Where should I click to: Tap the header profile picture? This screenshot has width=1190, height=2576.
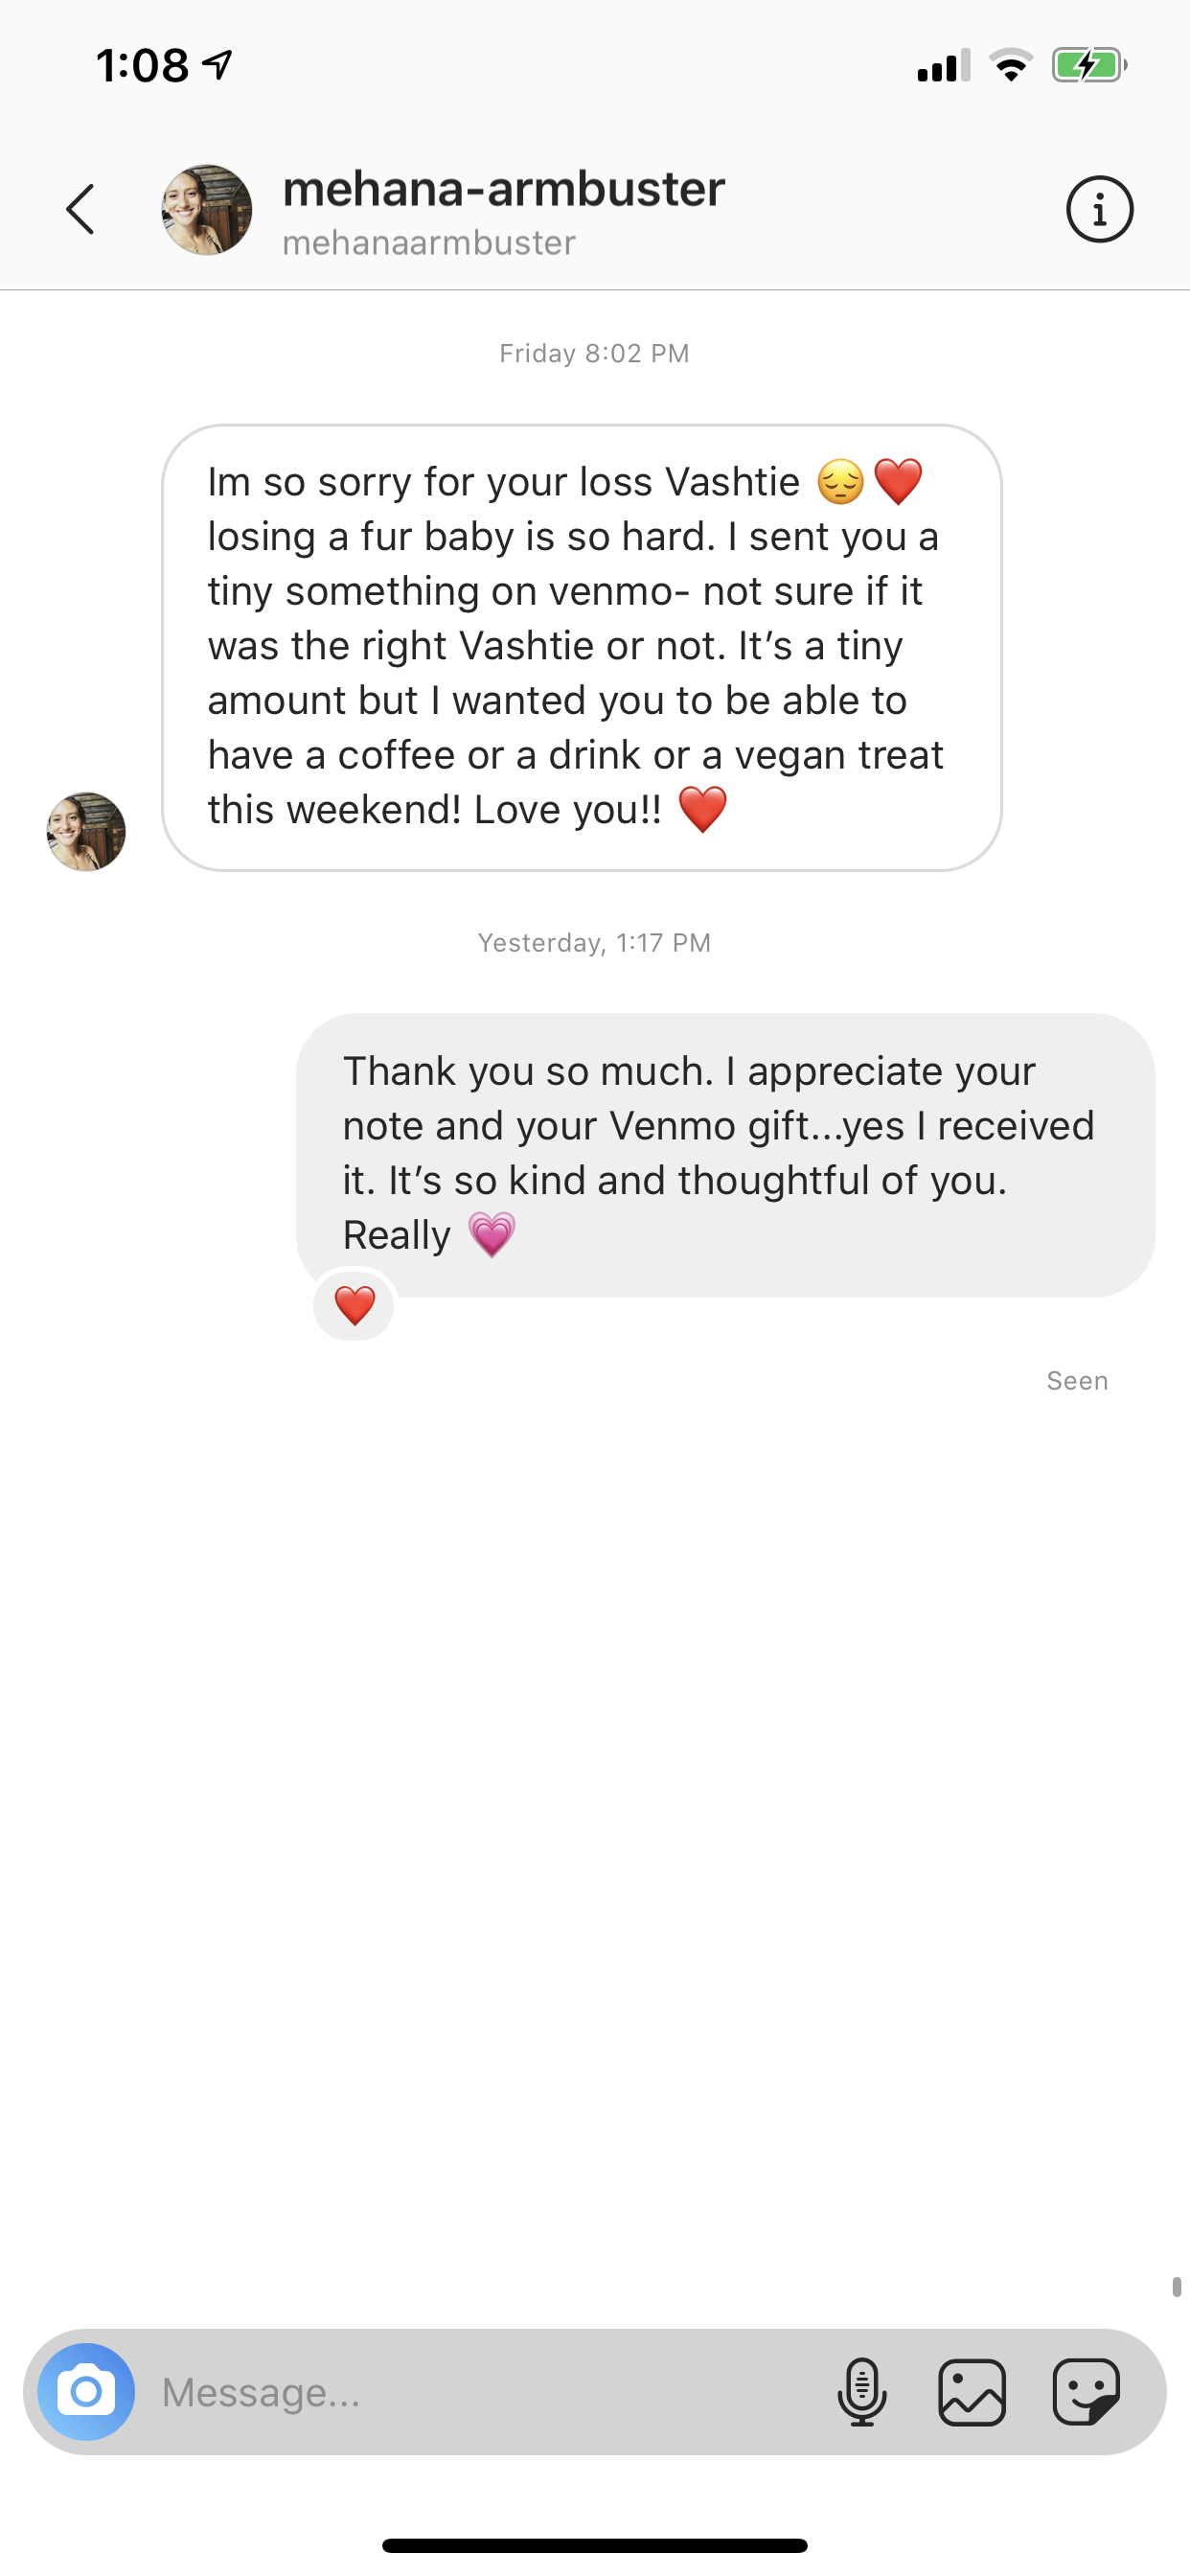pyautogui.click(x=207, y=210)
